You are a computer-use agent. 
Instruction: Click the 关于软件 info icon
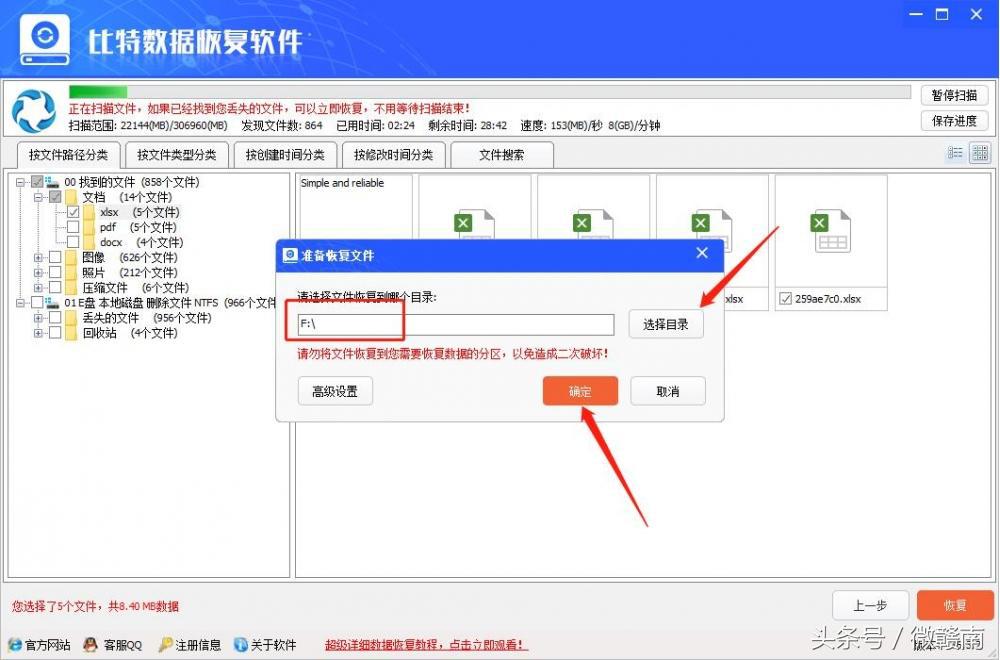[240, 645]
